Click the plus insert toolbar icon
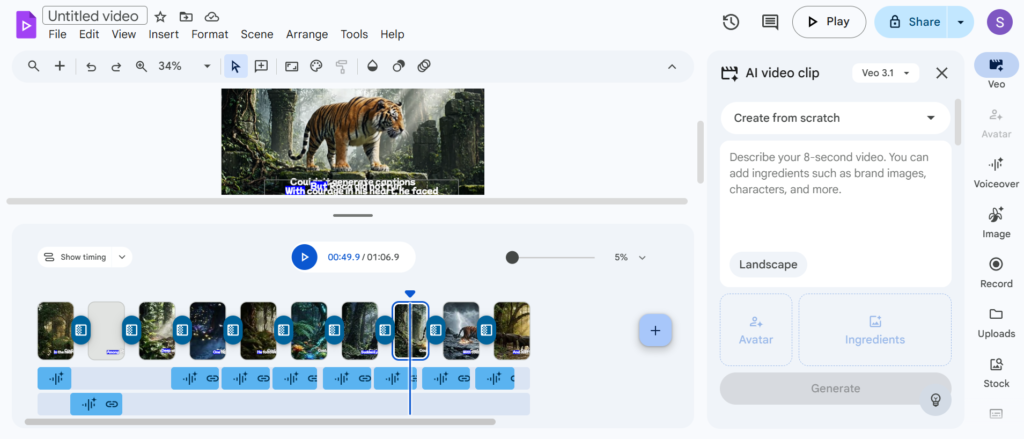The height and width of the screenshot is (439, 1024). click(59, 66)
